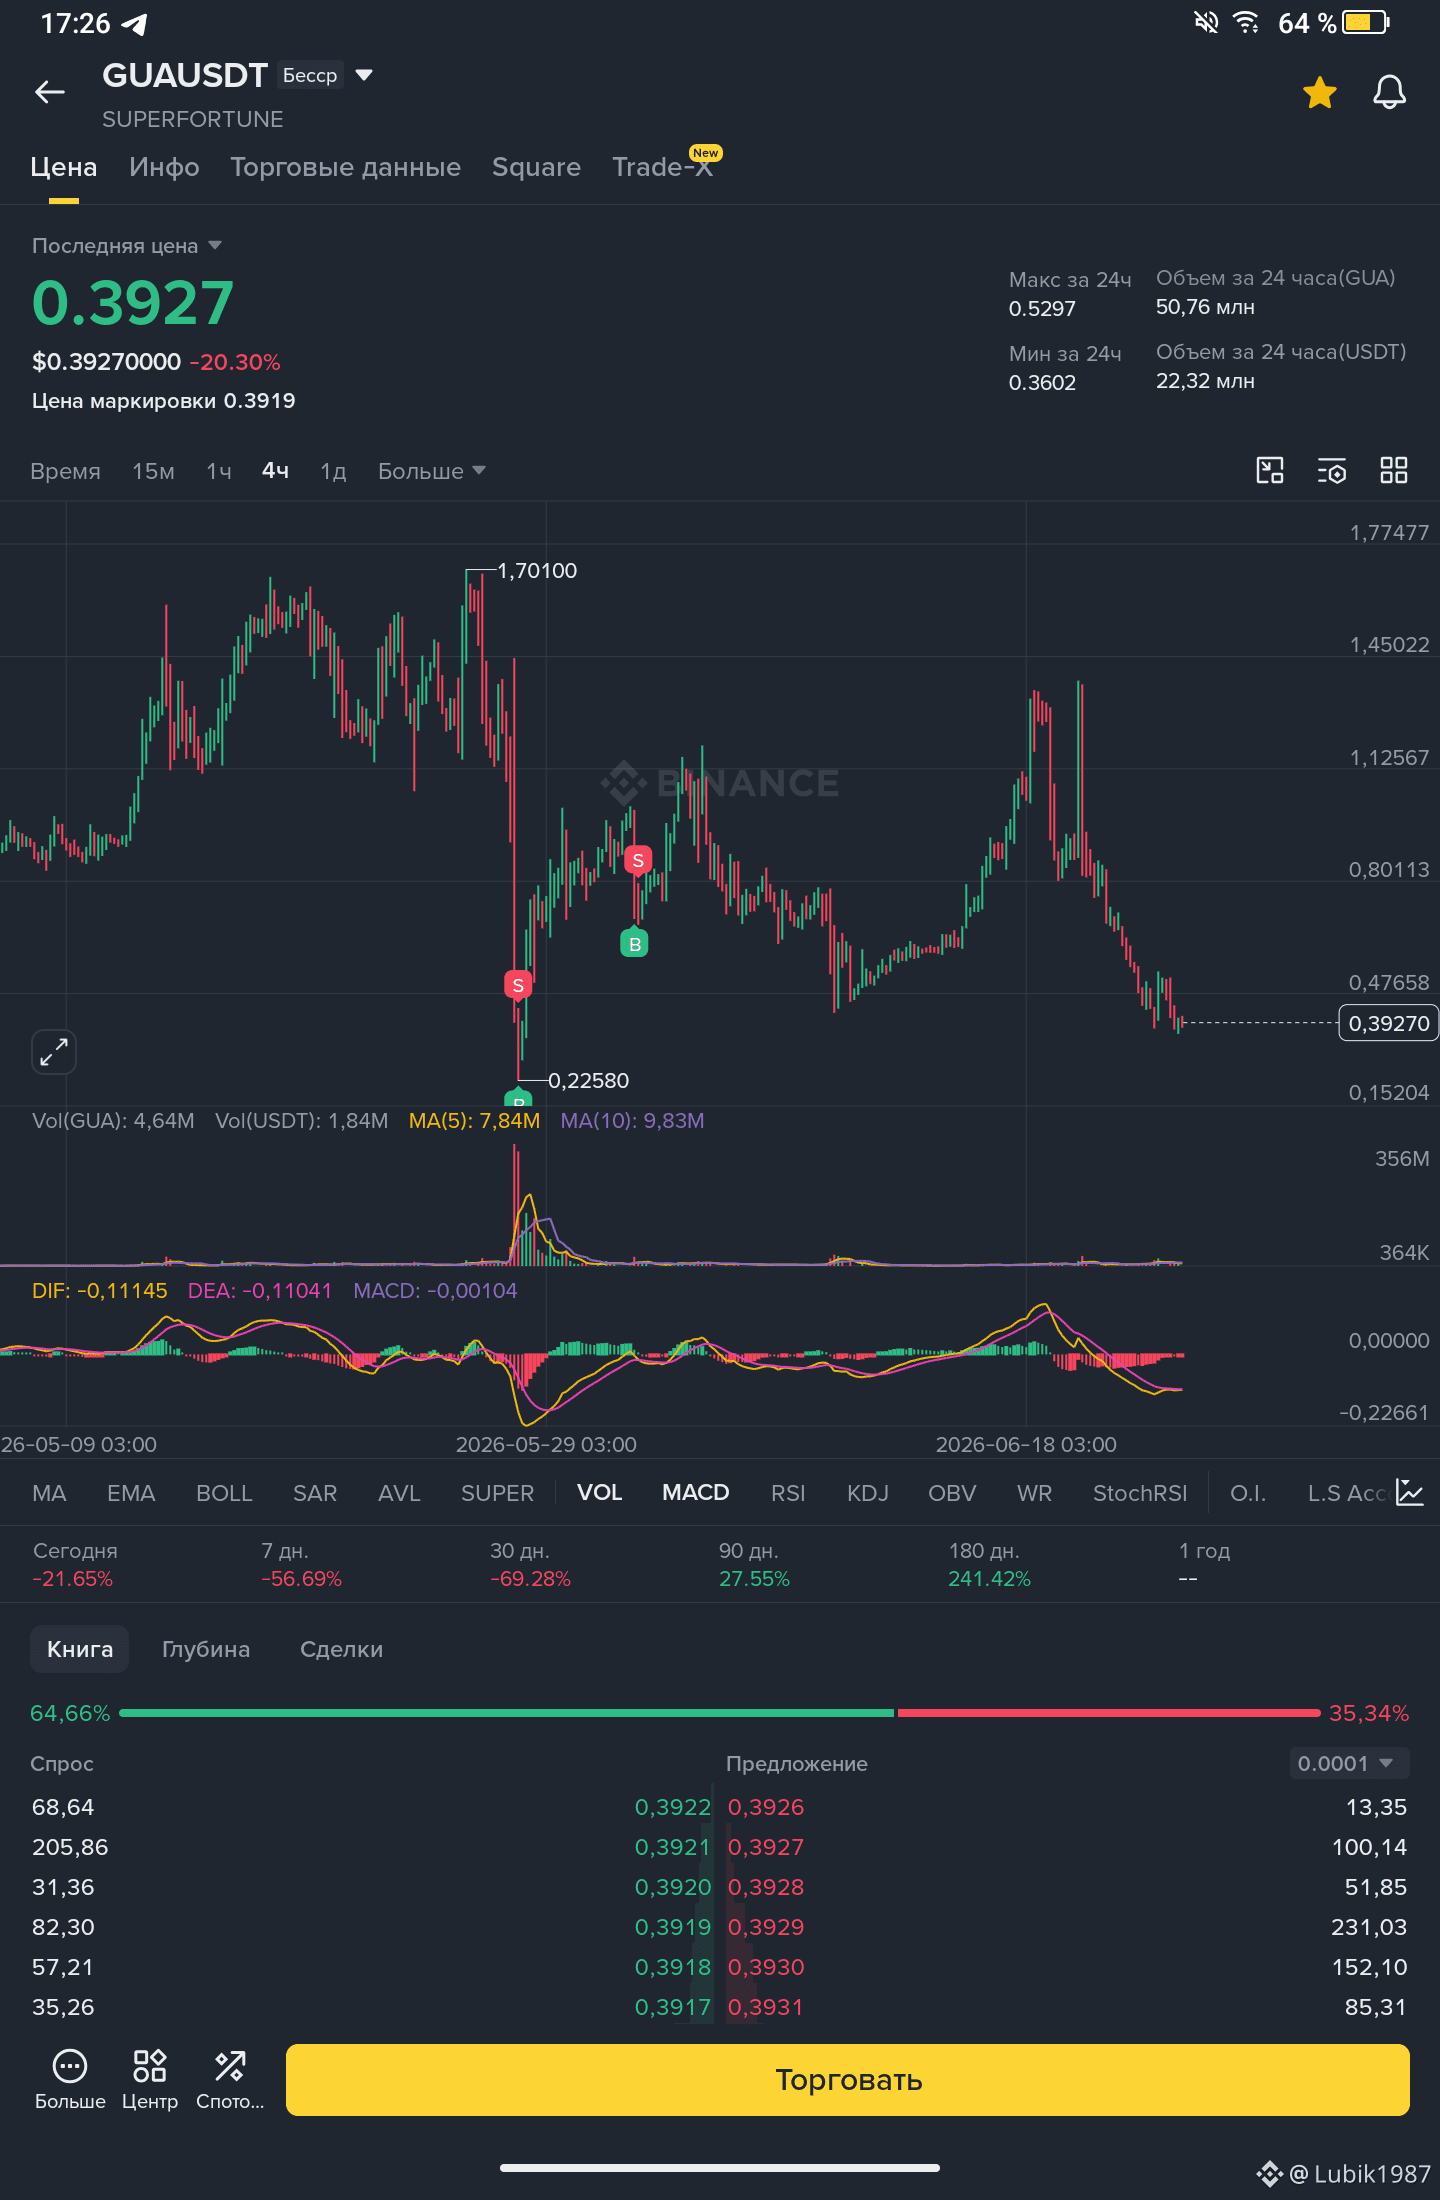Tap the green B buy marker on chart
Viewport: 1440px width, 2200px height.
click(634, 943)
